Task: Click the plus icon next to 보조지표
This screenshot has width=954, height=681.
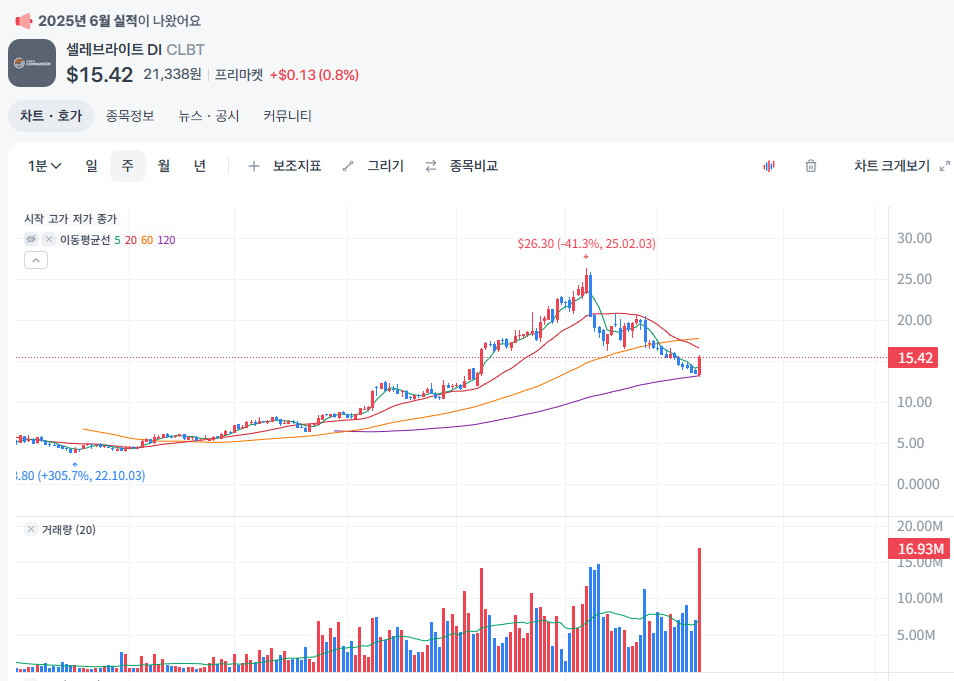Action: click(x=254, y=166)
